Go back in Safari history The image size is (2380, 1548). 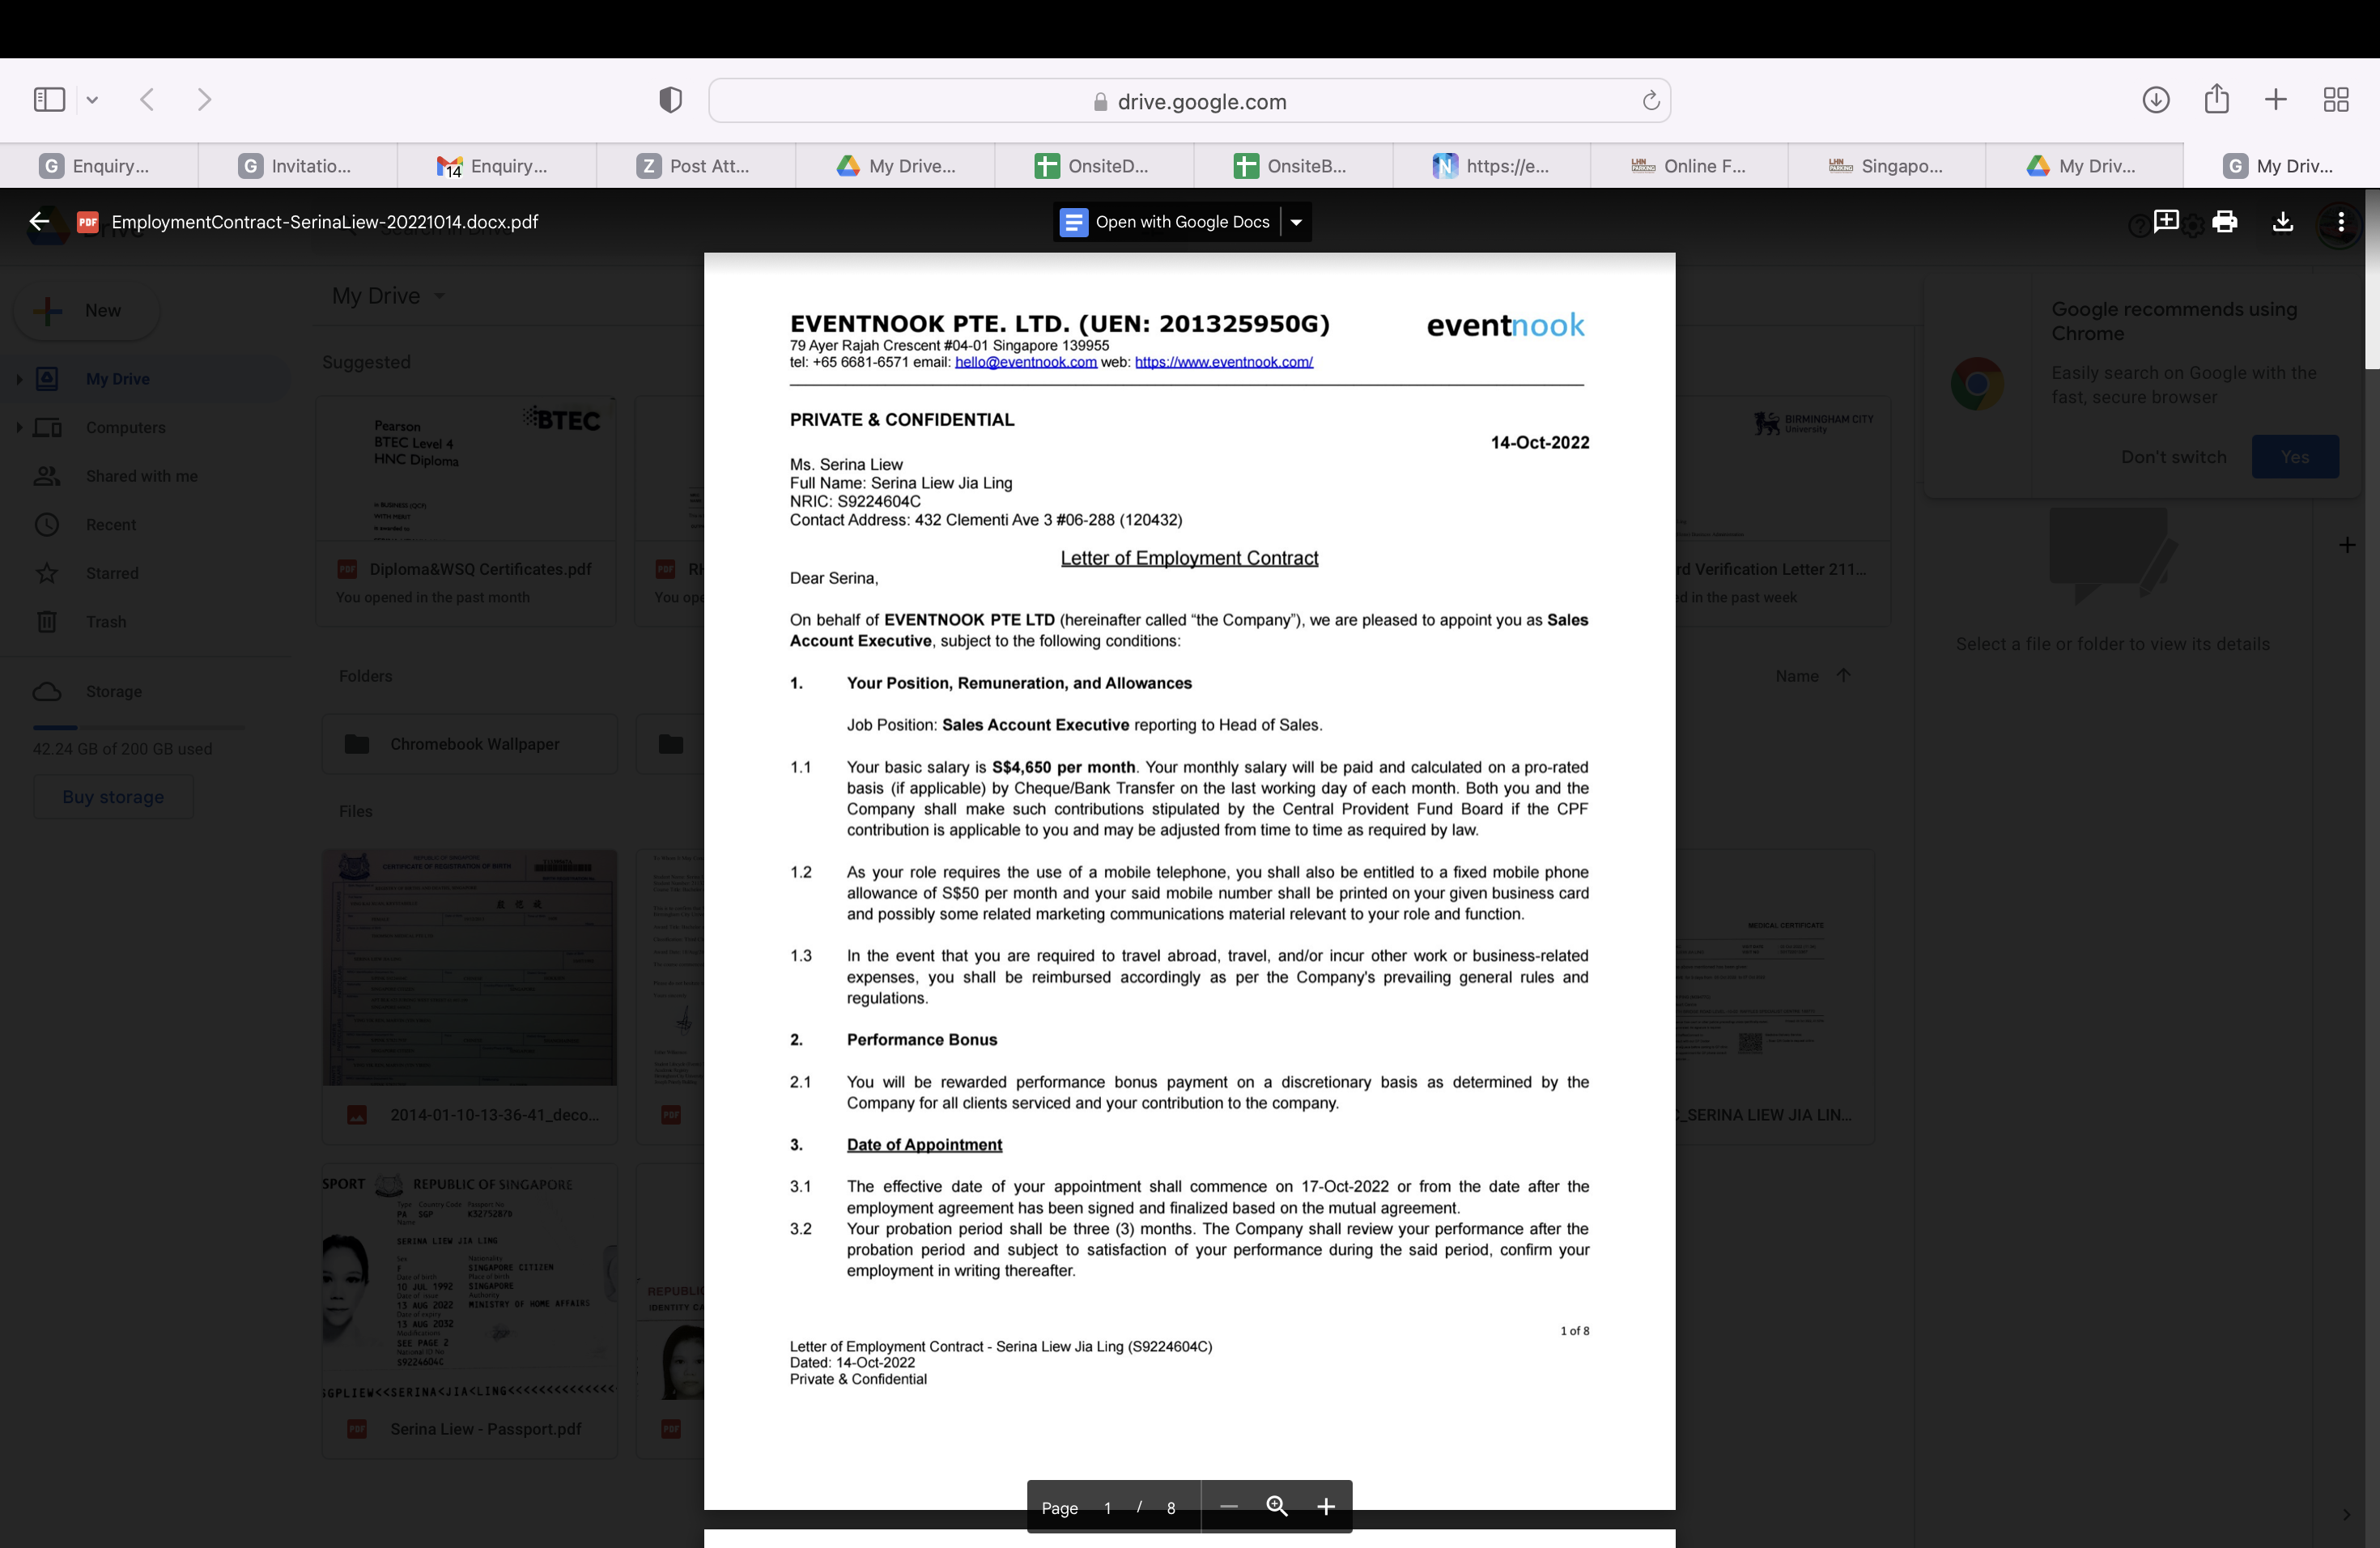pos(147,99)
